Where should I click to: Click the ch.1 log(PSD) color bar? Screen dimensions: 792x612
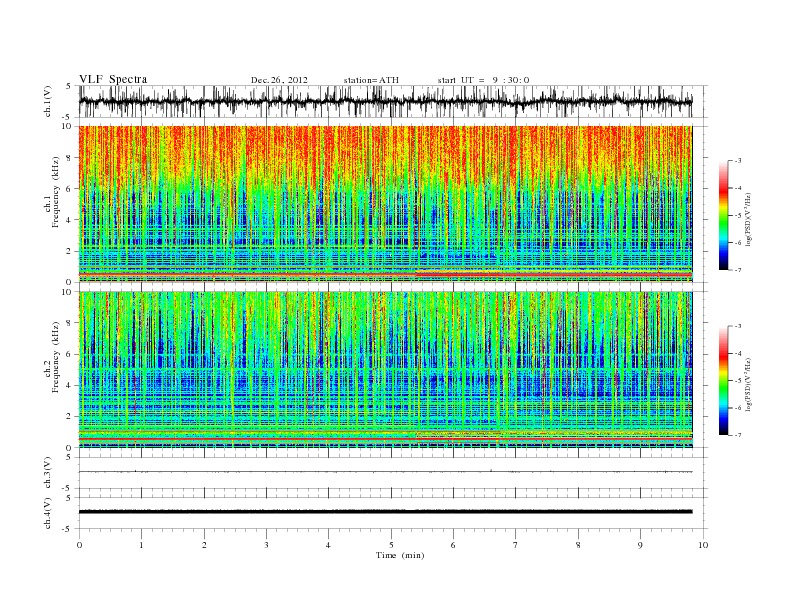click(724, 216)
